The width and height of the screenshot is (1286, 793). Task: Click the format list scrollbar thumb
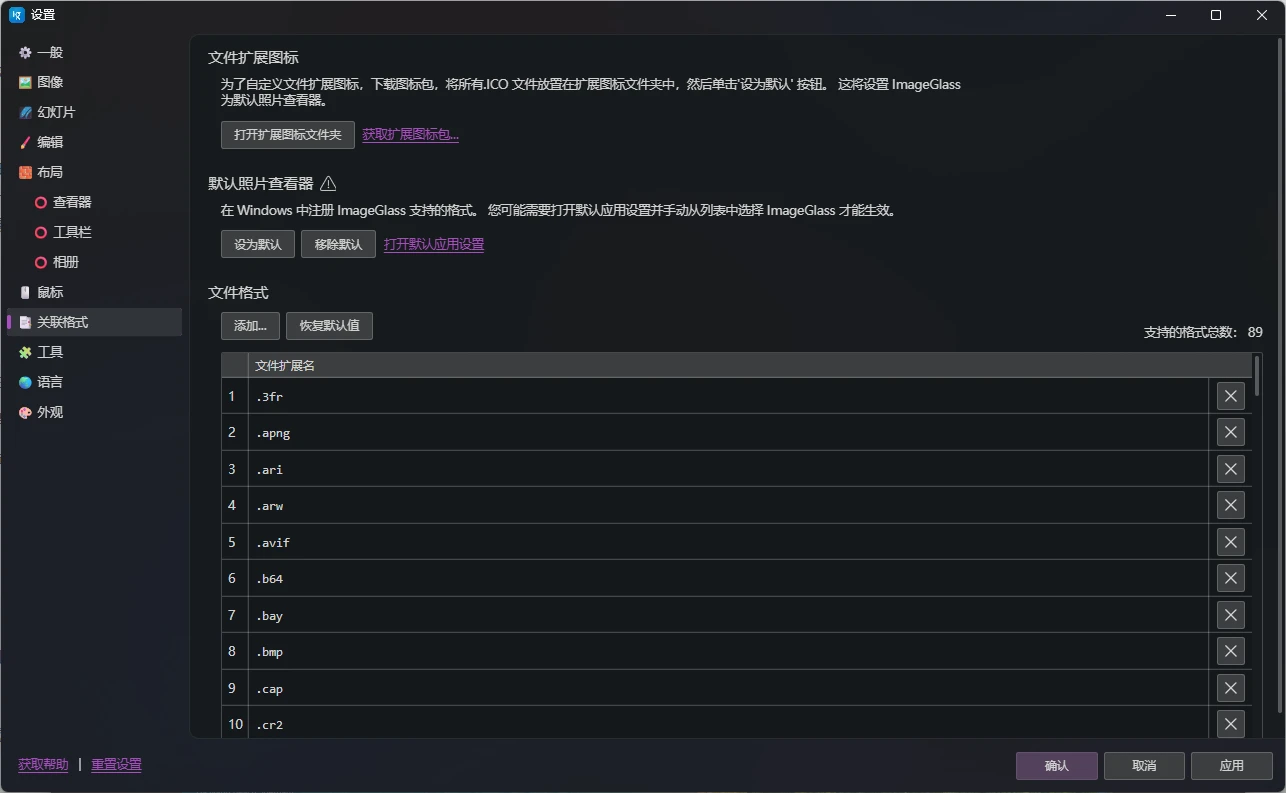1256,376
